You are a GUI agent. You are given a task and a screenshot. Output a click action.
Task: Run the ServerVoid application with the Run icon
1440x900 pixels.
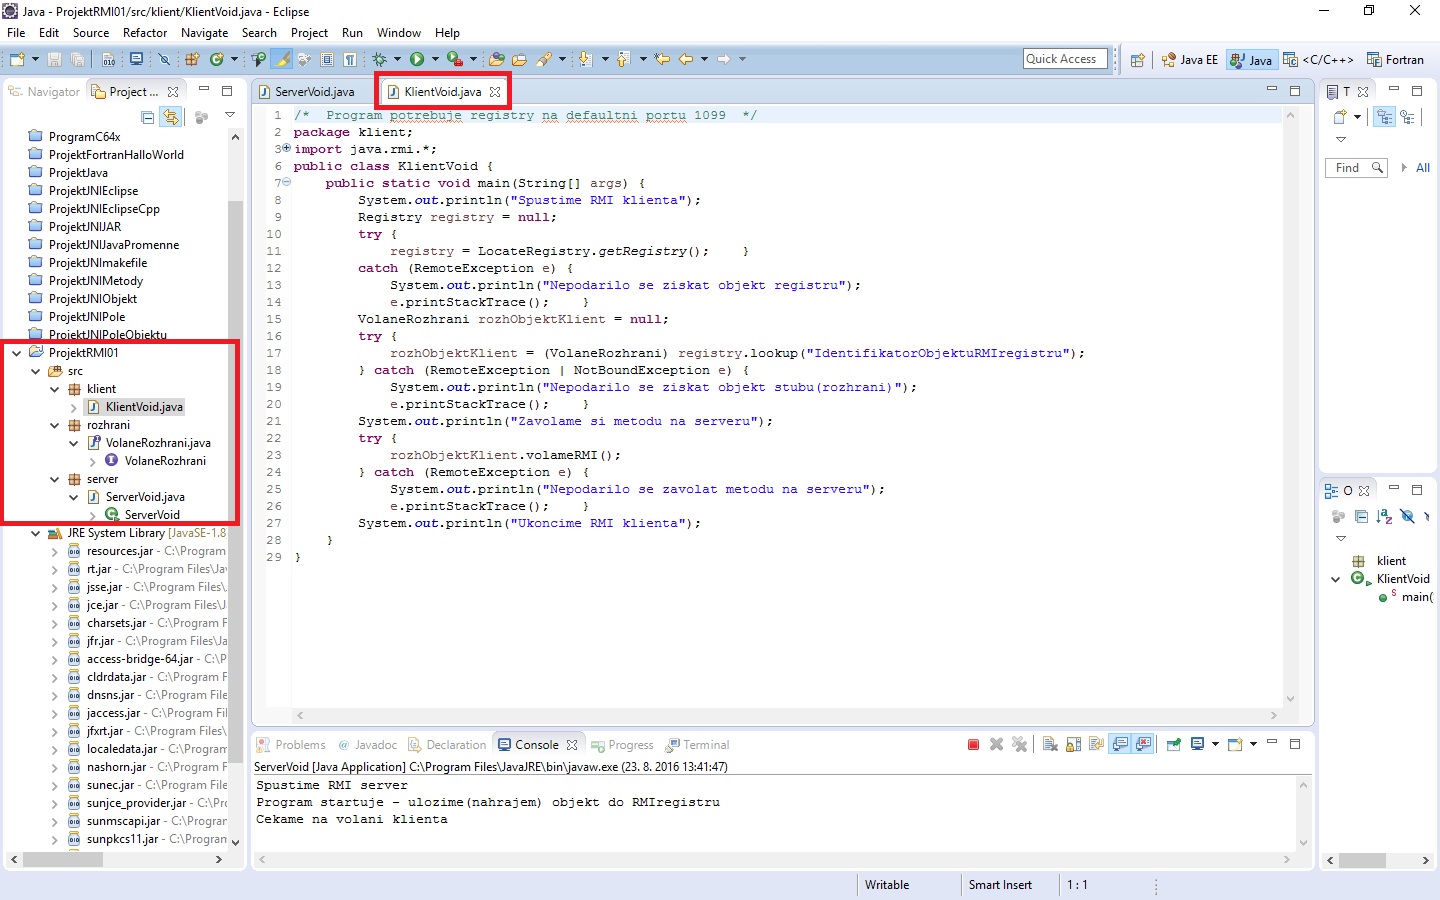tap(417, 59)
